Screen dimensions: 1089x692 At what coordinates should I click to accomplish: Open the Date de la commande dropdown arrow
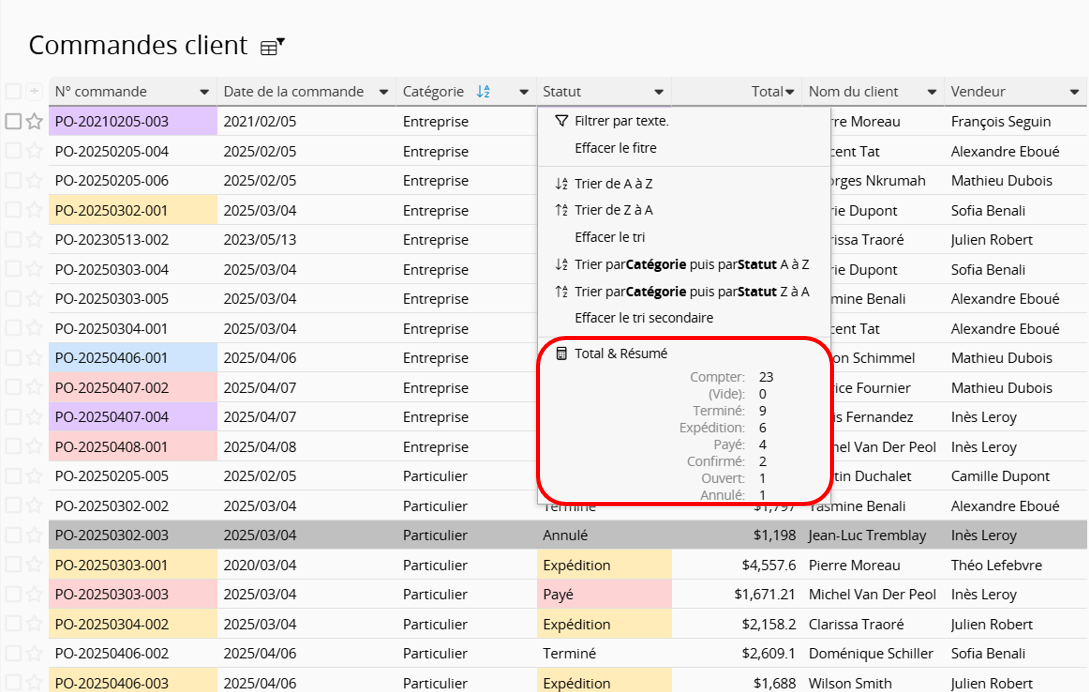point(384,92)
